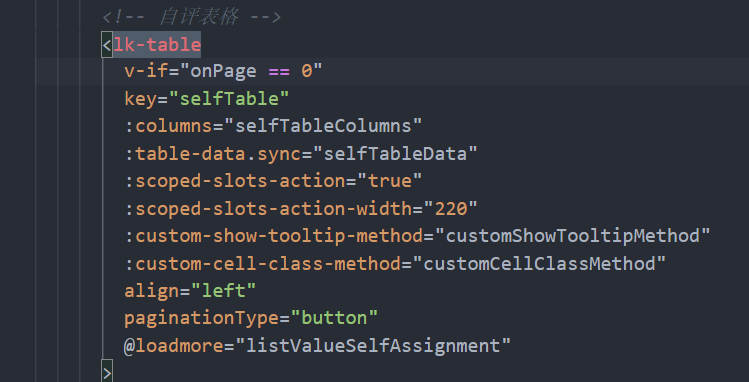
Task: Click the :custom-show-tooltip-method attribute
Action: [273, 236]
